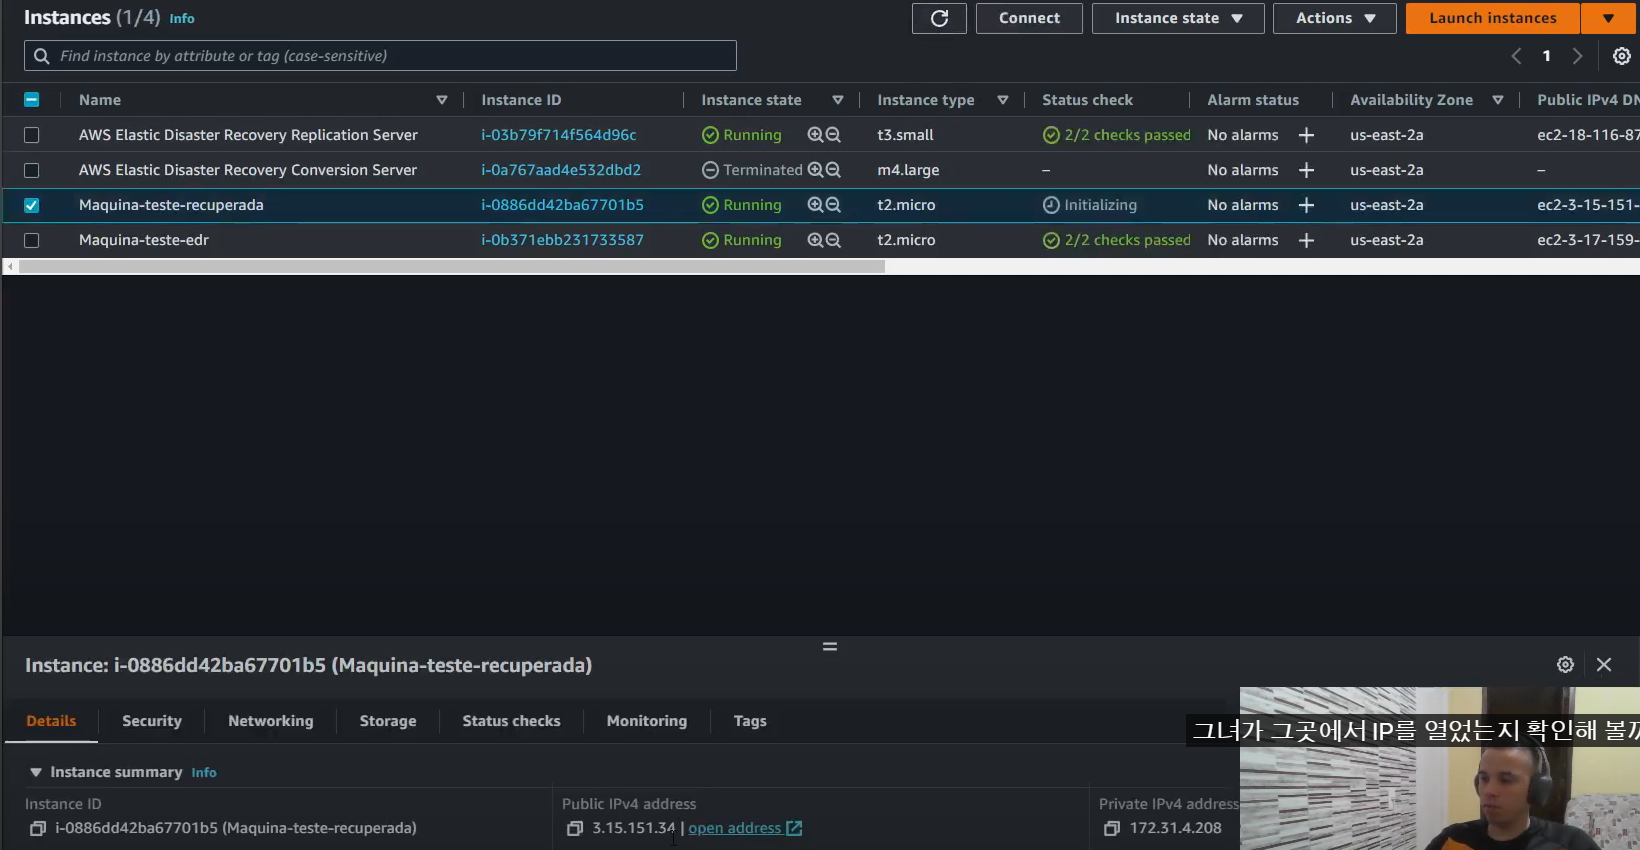
Task: Zoom in icon on Replication Server row
Action: click(x=815, y=135)
